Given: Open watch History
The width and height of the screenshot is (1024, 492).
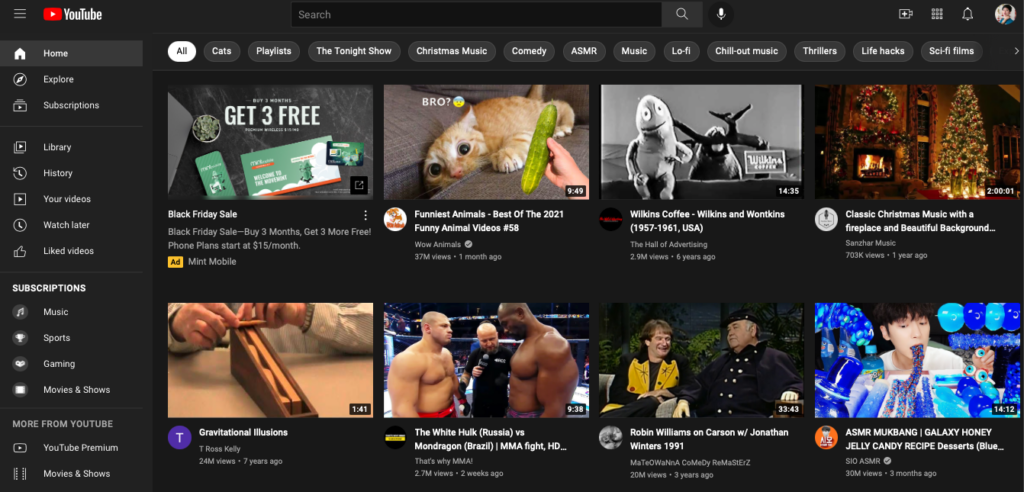Looking at the screenshot, I should (x=71, y=173).
